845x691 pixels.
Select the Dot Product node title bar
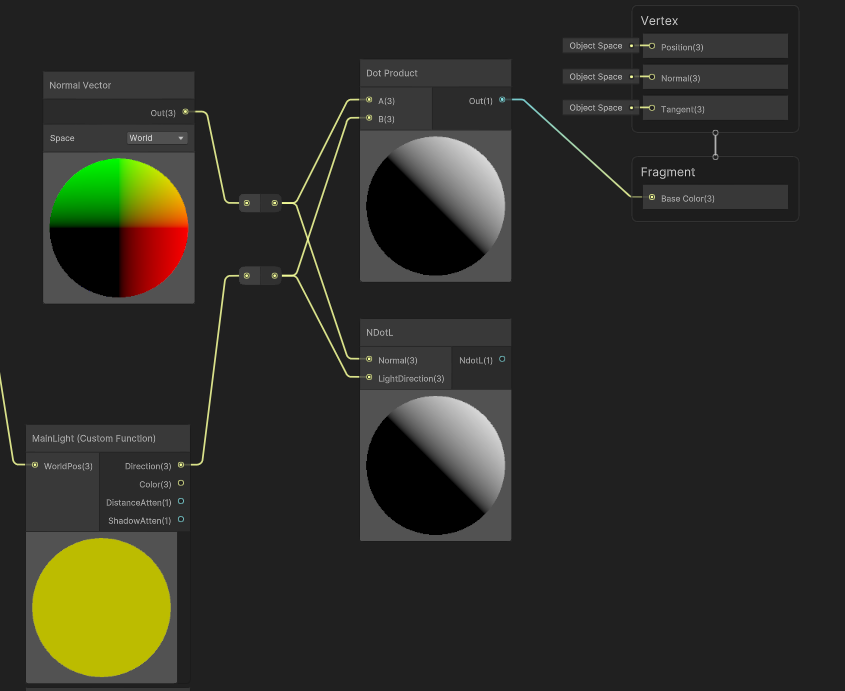(x=435, y=73)
